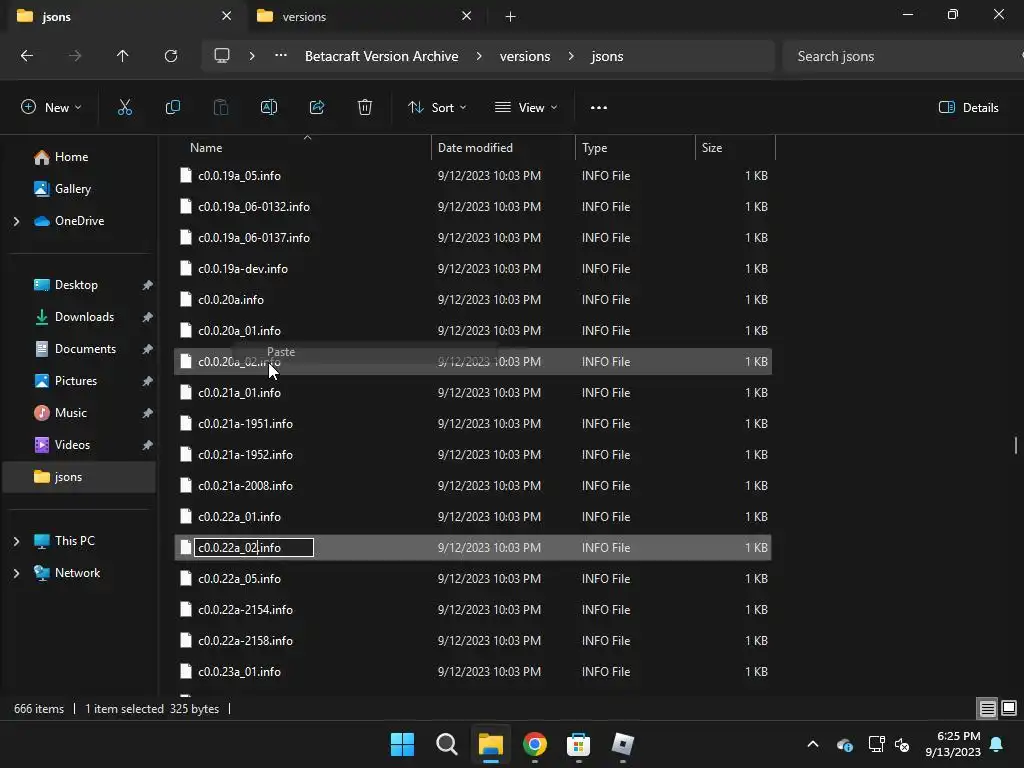This screenshot has width=1024, height=768.
Task: Select file c0.0.19a-dev.info
Action: point(473,268)
